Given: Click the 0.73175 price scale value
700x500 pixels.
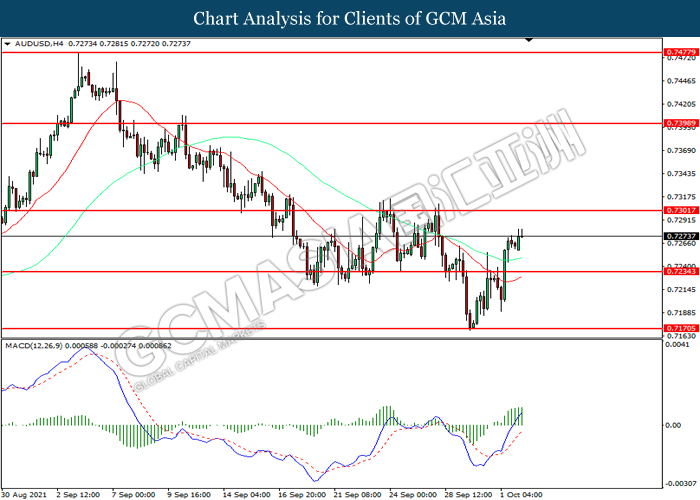Looking at the screenshot, I should (681, 196).
